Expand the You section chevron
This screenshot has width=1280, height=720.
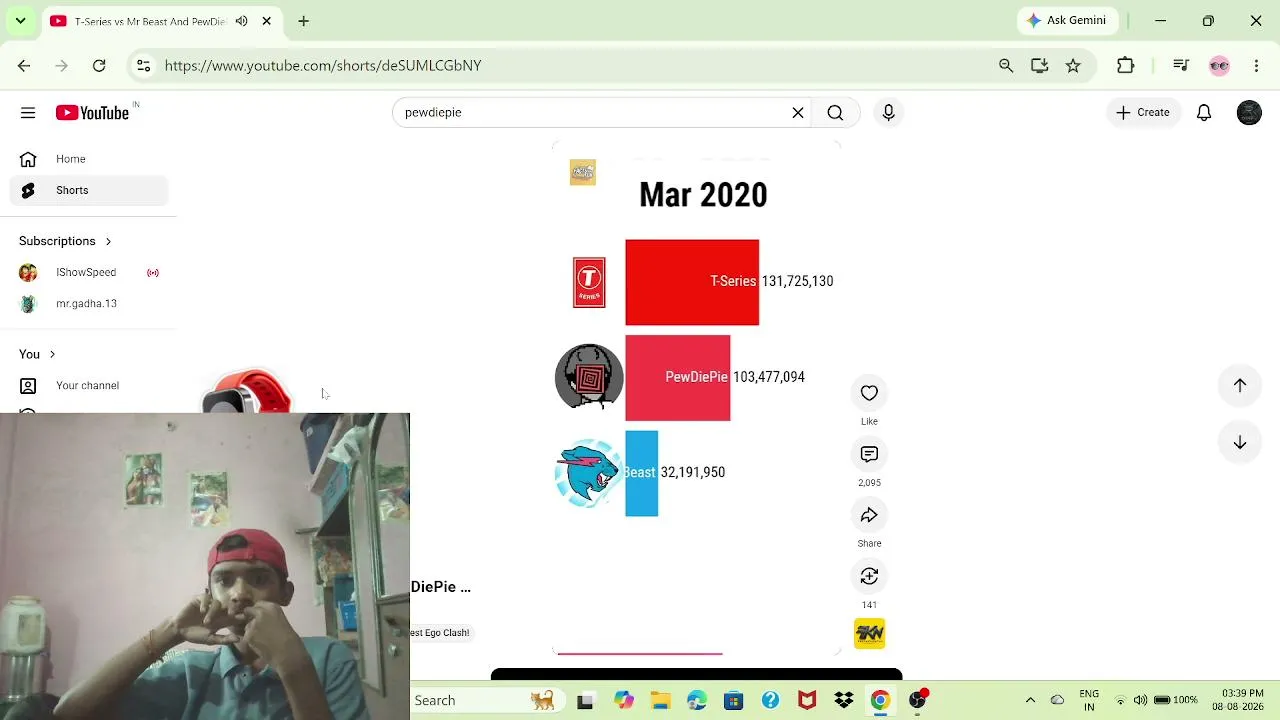[x=52, y=354]
